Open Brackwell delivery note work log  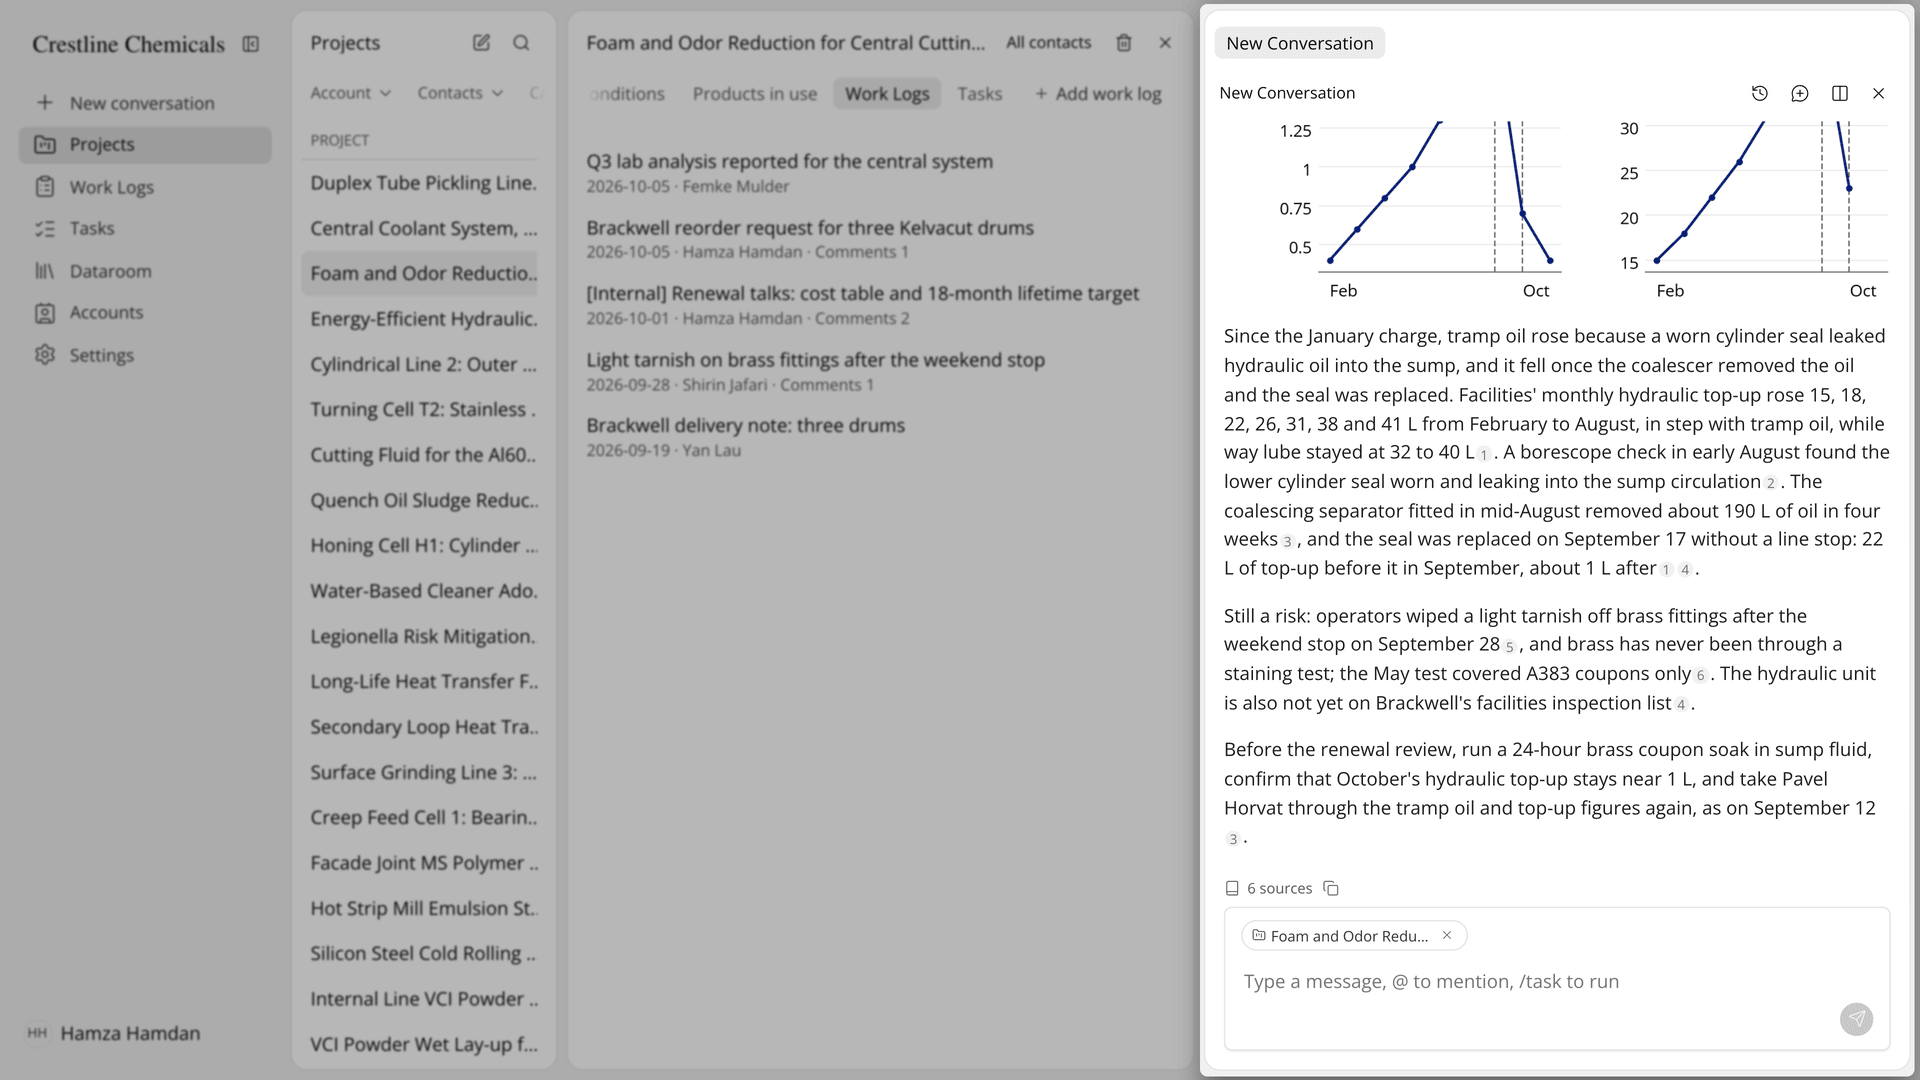coord(880,437)
